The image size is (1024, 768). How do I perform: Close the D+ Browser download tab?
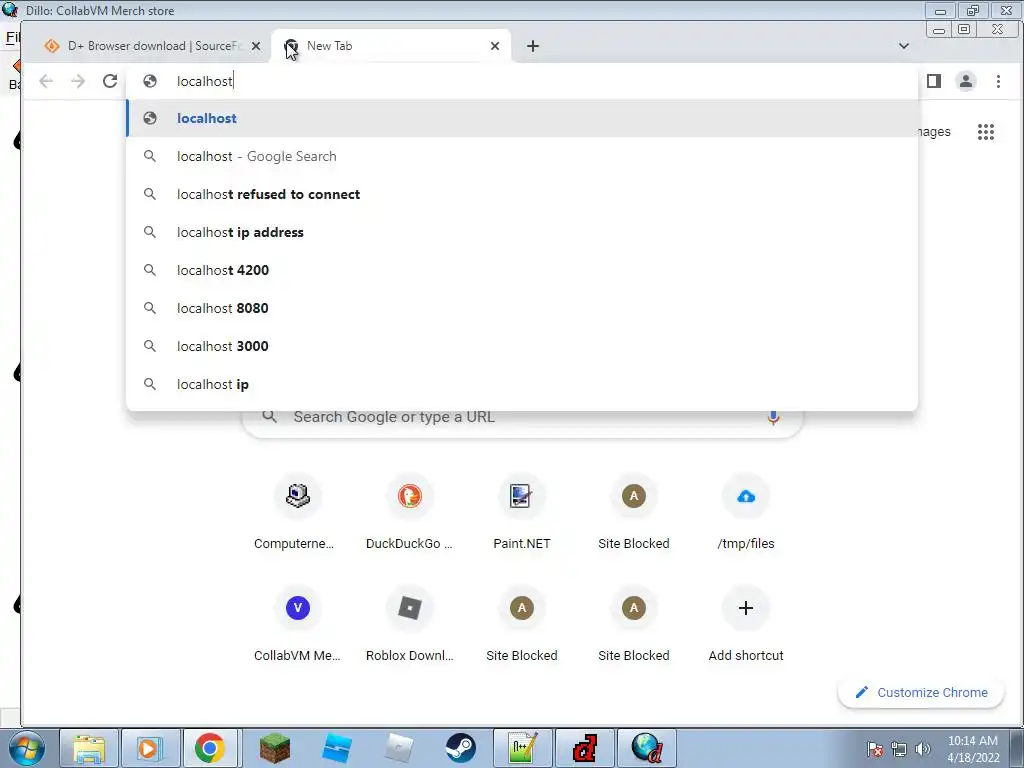pyautogui.click(x=256, y=46)
